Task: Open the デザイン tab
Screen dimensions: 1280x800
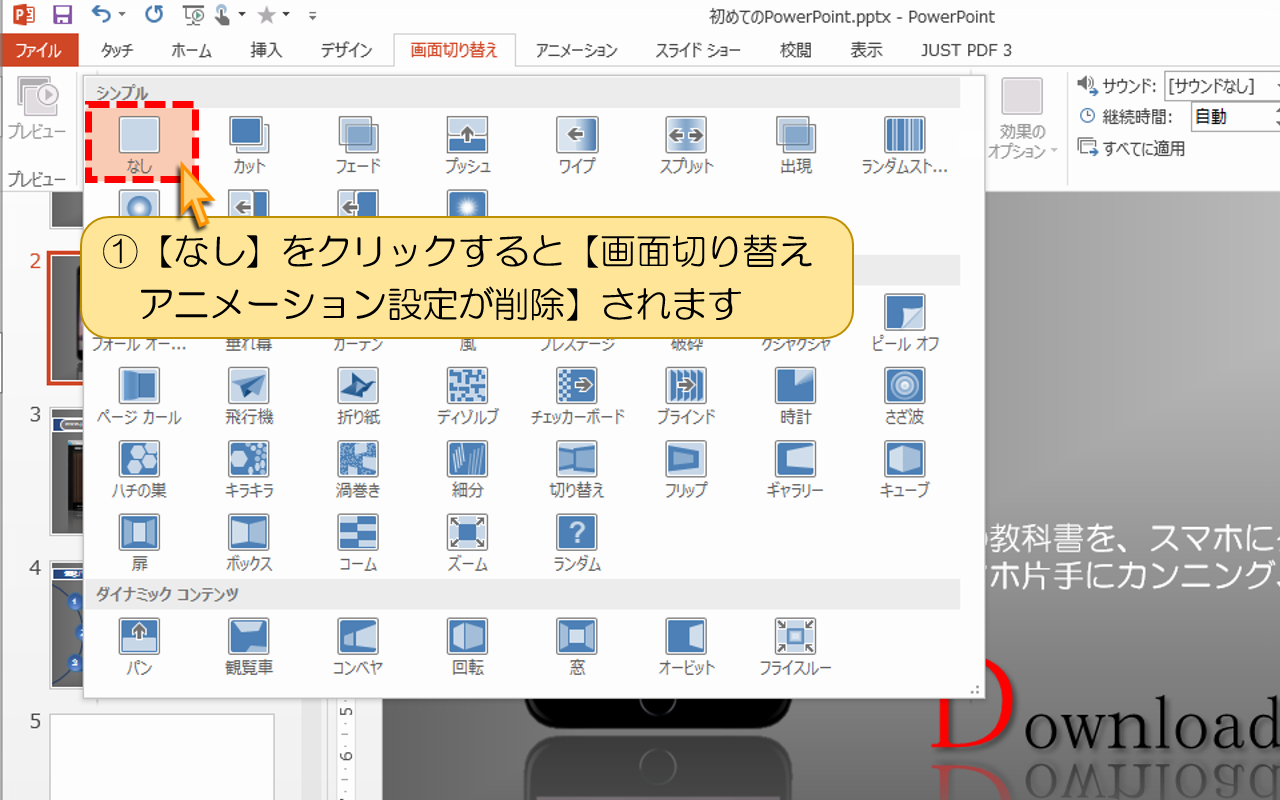Action: click(x=347, y=50)
